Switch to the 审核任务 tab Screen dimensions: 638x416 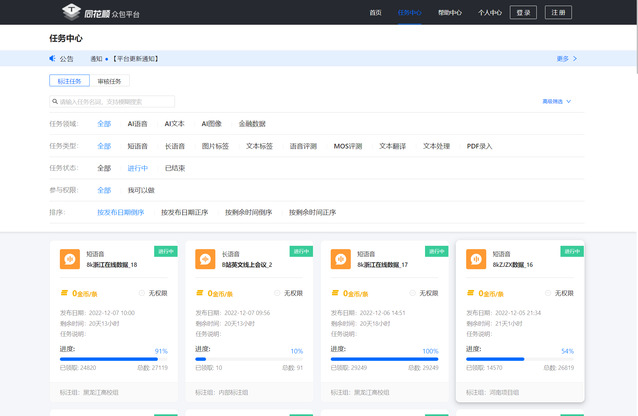tap(110, 81)
